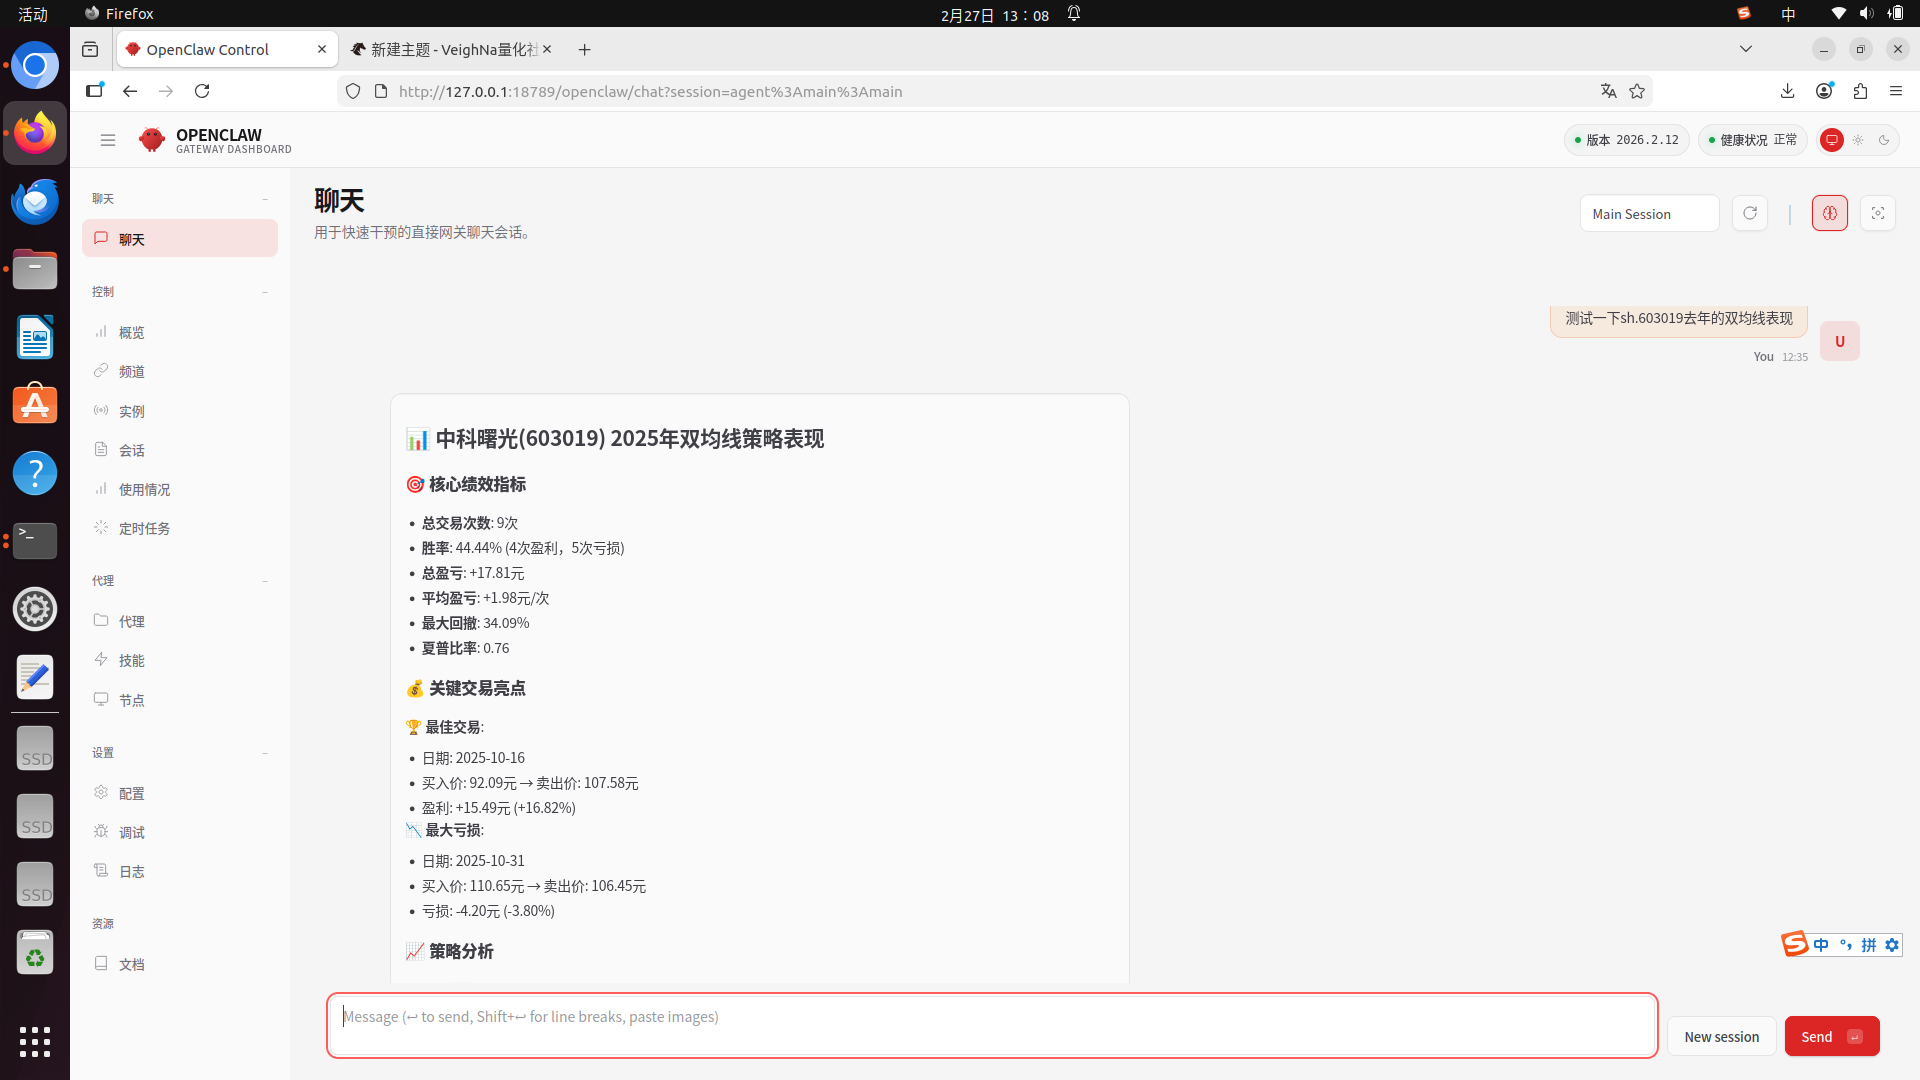This screenshot has height=1080, width=1920.
Task: Switch to dark theme moon icon
Action: [1884, 140]
